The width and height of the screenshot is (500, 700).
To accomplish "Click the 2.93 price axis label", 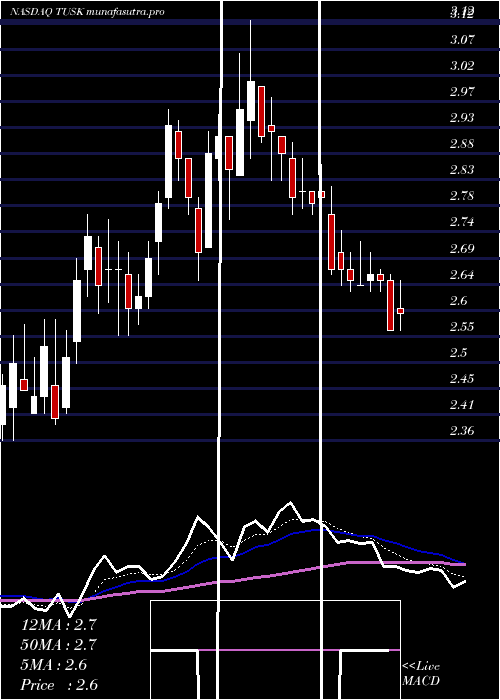I will tap(462, 118).
